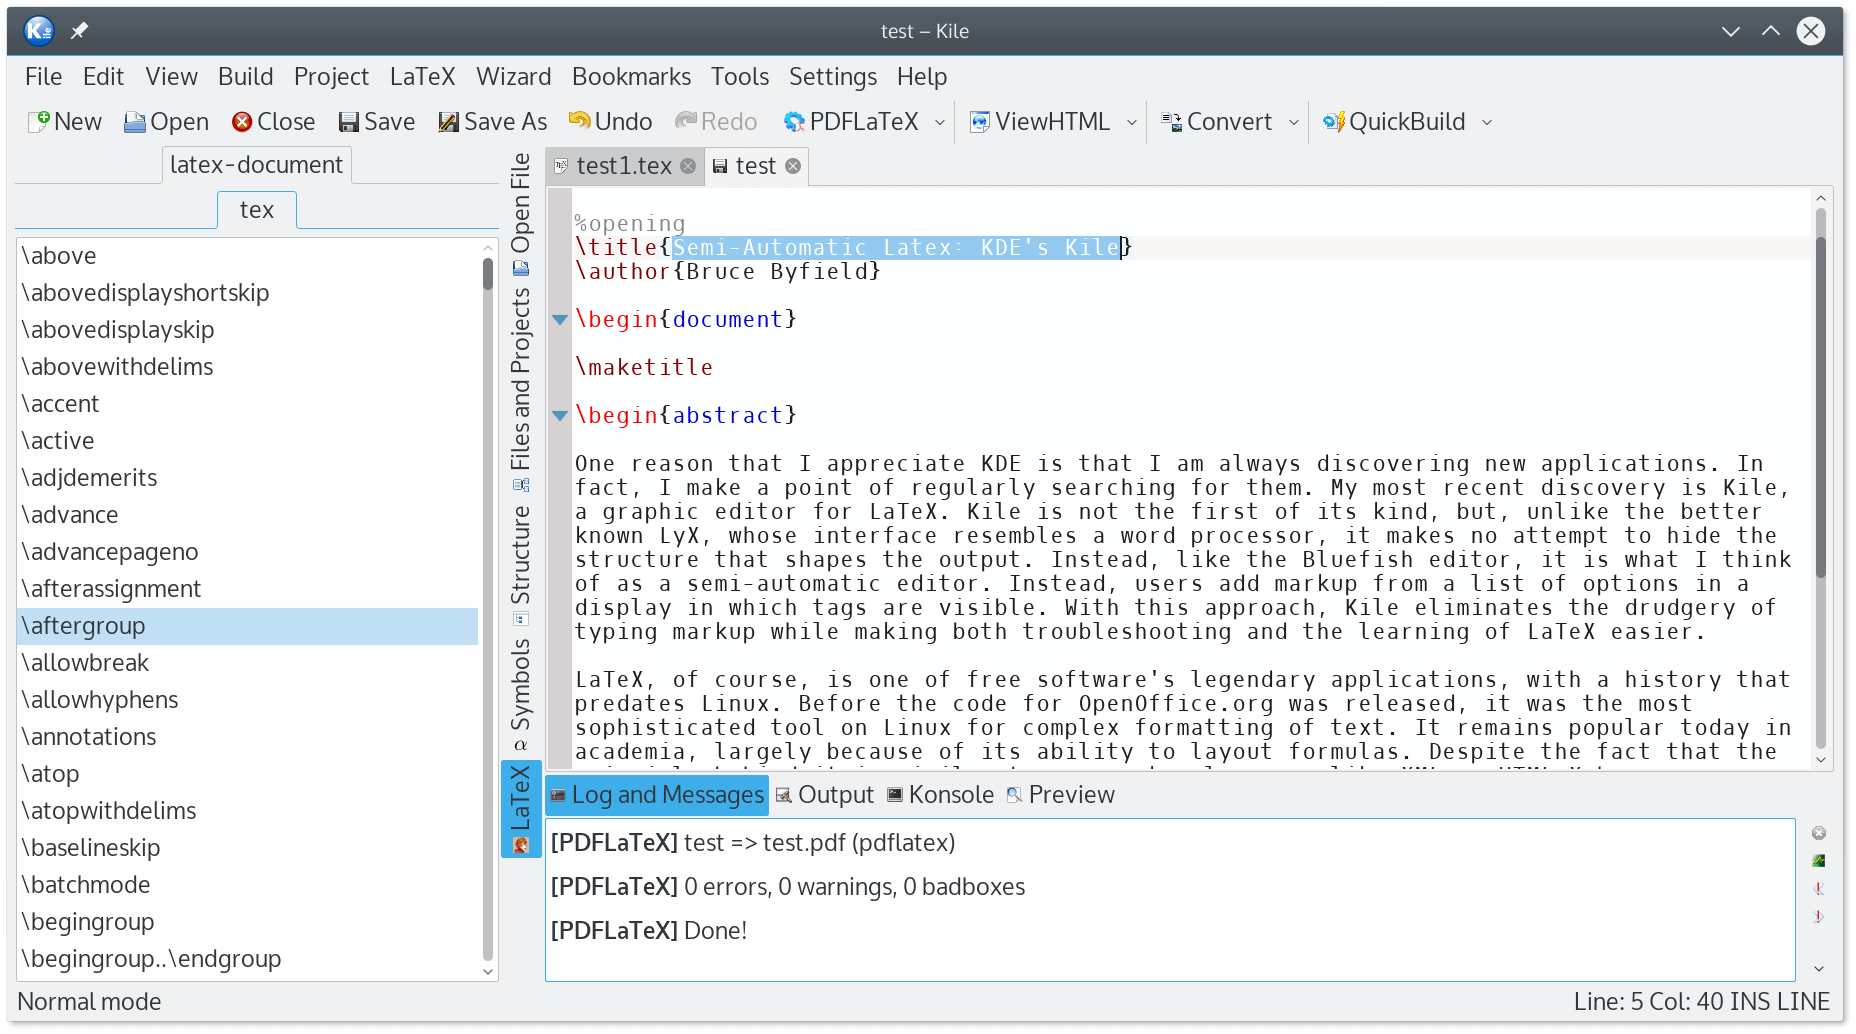Show the Structure sidebar panel
Image resolution: width=1856 pixels, height=1034 pixels.
coord(521,565)
